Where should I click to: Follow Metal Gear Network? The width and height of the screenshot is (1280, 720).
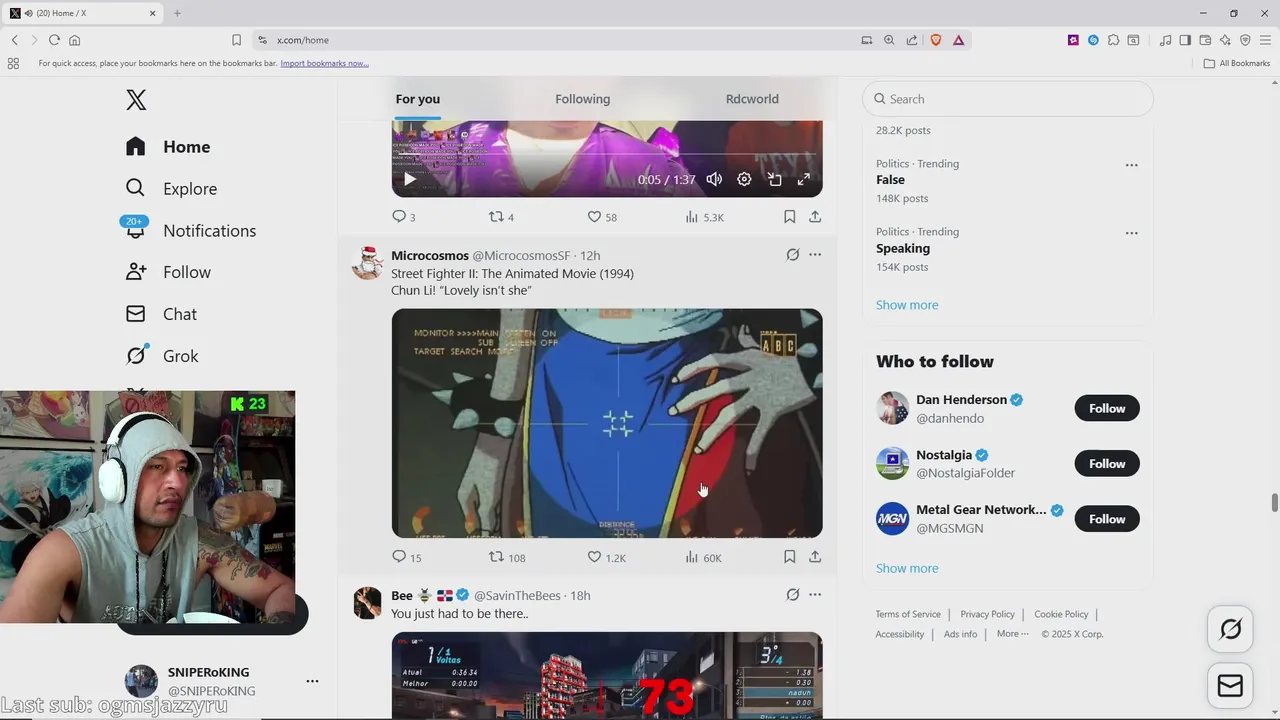[x=1107, y=519]
